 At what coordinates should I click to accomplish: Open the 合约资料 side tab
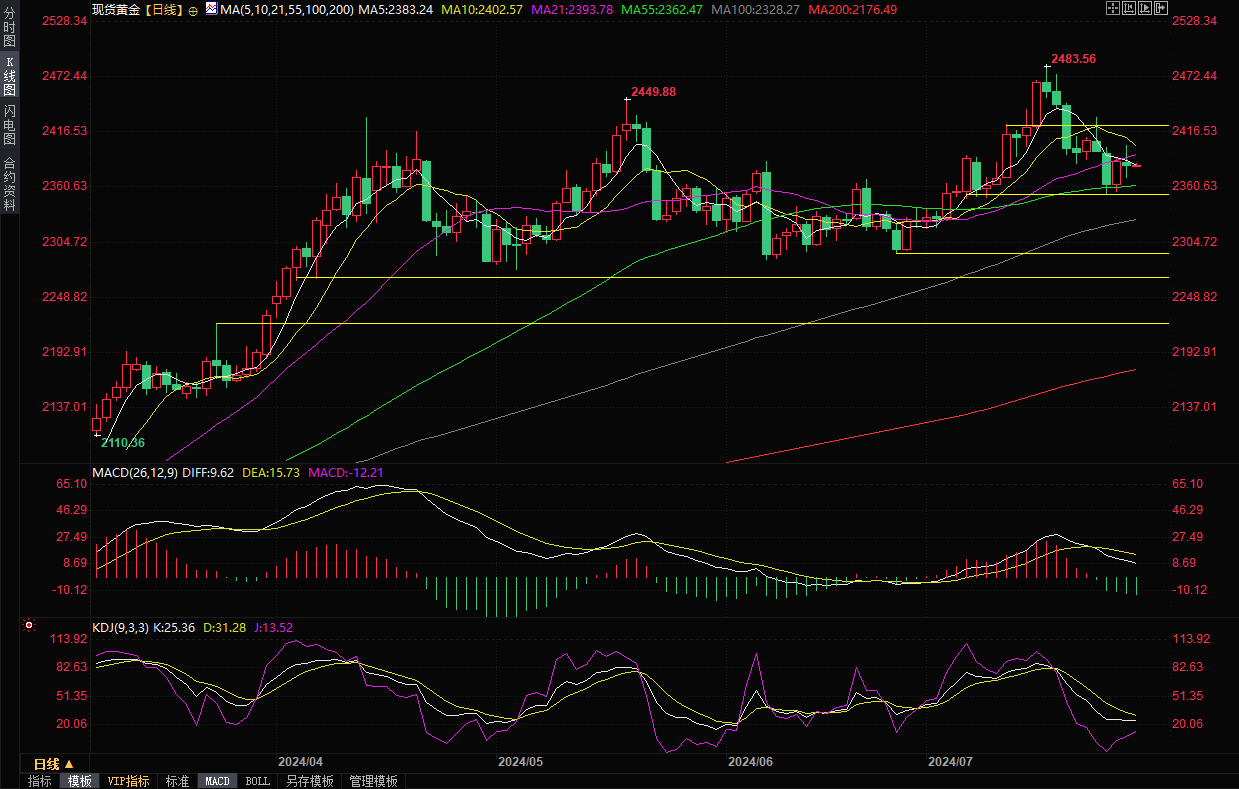(9, 183)
